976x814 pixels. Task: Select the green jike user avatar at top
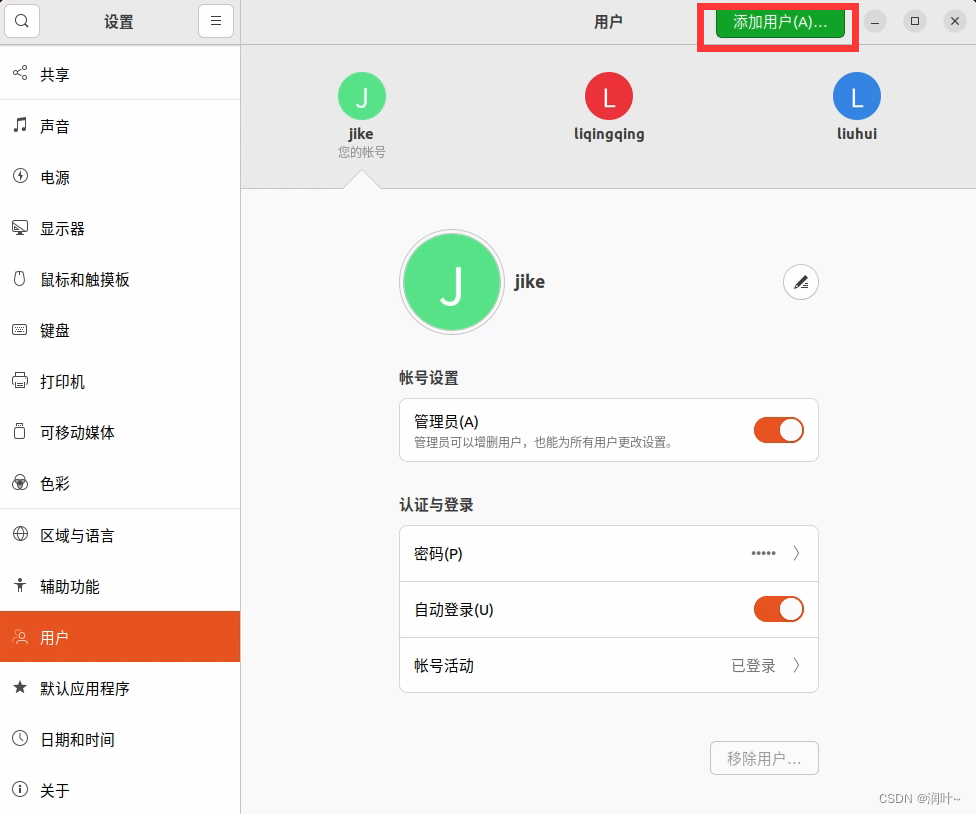click(362, 96)
